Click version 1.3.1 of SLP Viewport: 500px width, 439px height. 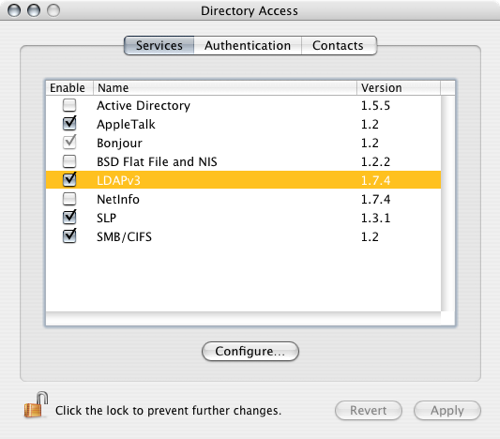[x=375, y=218]
